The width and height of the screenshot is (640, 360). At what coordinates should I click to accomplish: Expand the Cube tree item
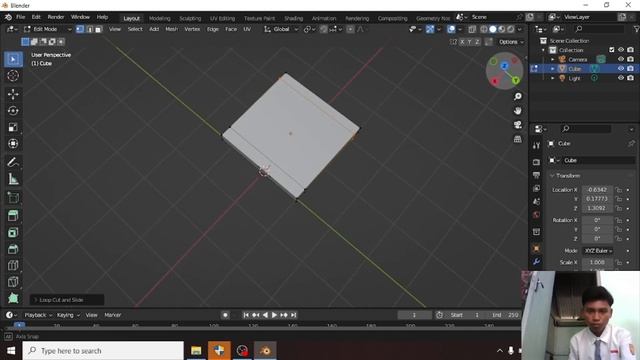(553, 69)
